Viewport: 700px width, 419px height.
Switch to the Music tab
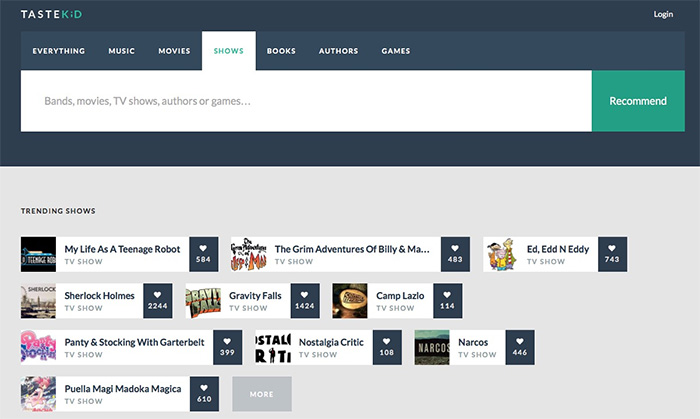[121, 51]
